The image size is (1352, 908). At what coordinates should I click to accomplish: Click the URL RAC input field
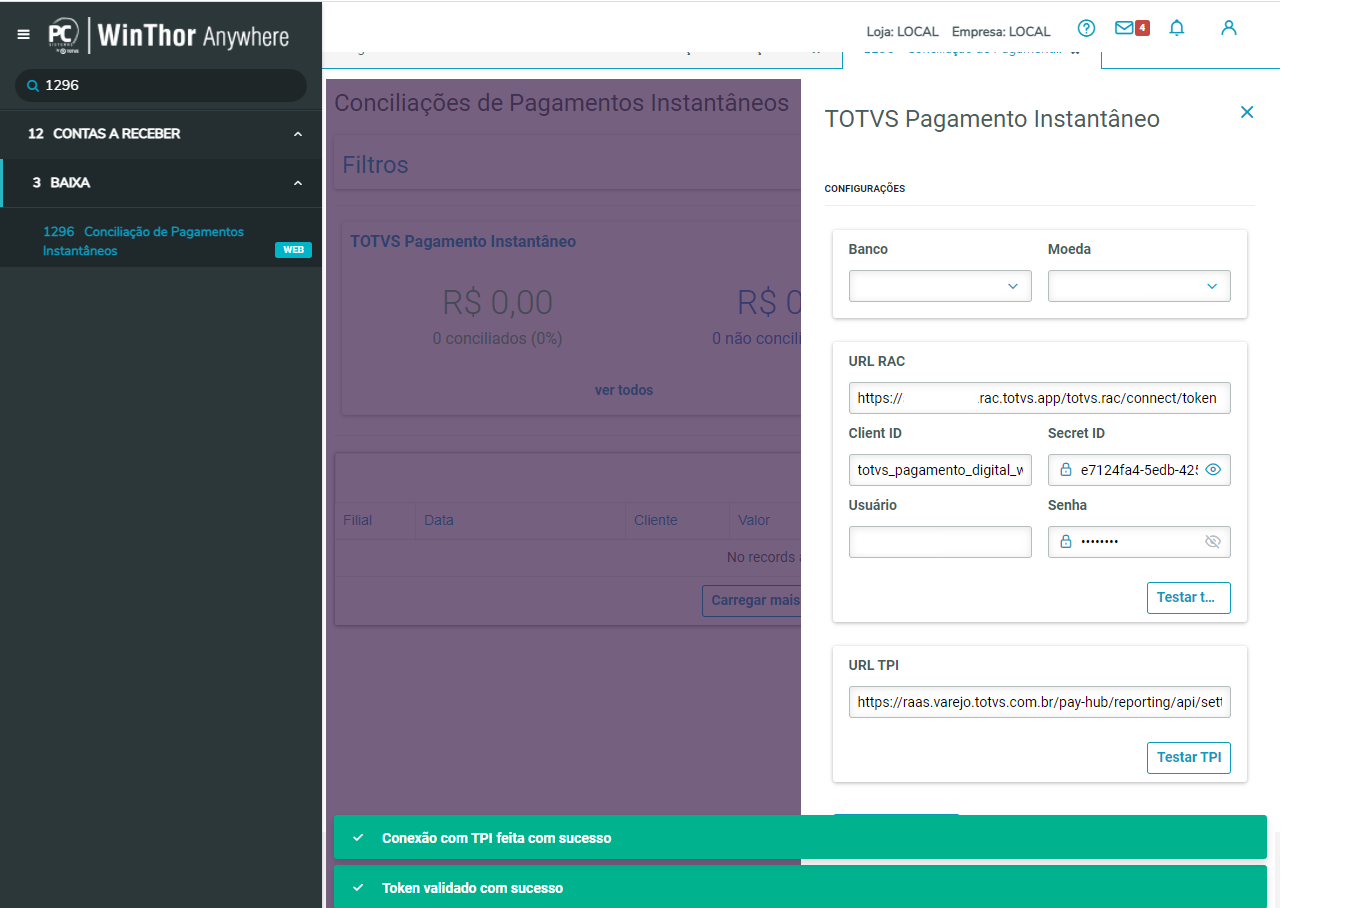pos(1040,398)
